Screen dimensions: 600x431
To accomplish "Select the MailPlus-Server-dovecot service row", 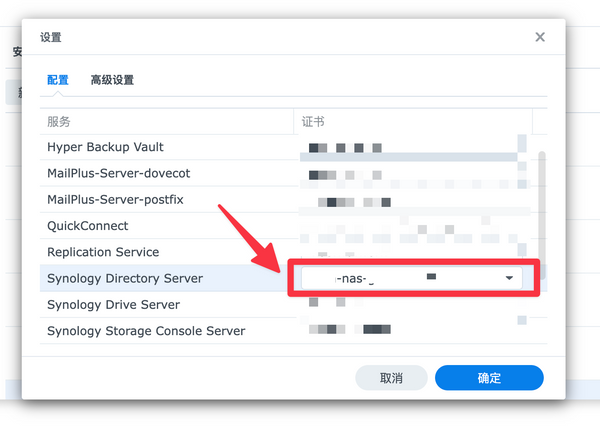I will coord(118,173).
